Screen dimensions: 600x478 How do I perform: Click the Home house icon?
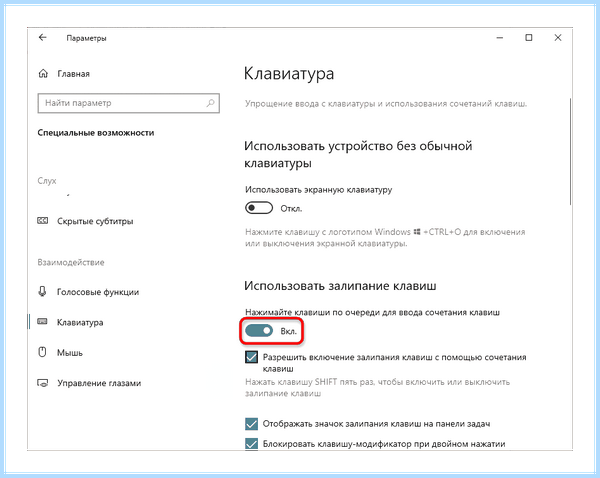pos(43,73)
